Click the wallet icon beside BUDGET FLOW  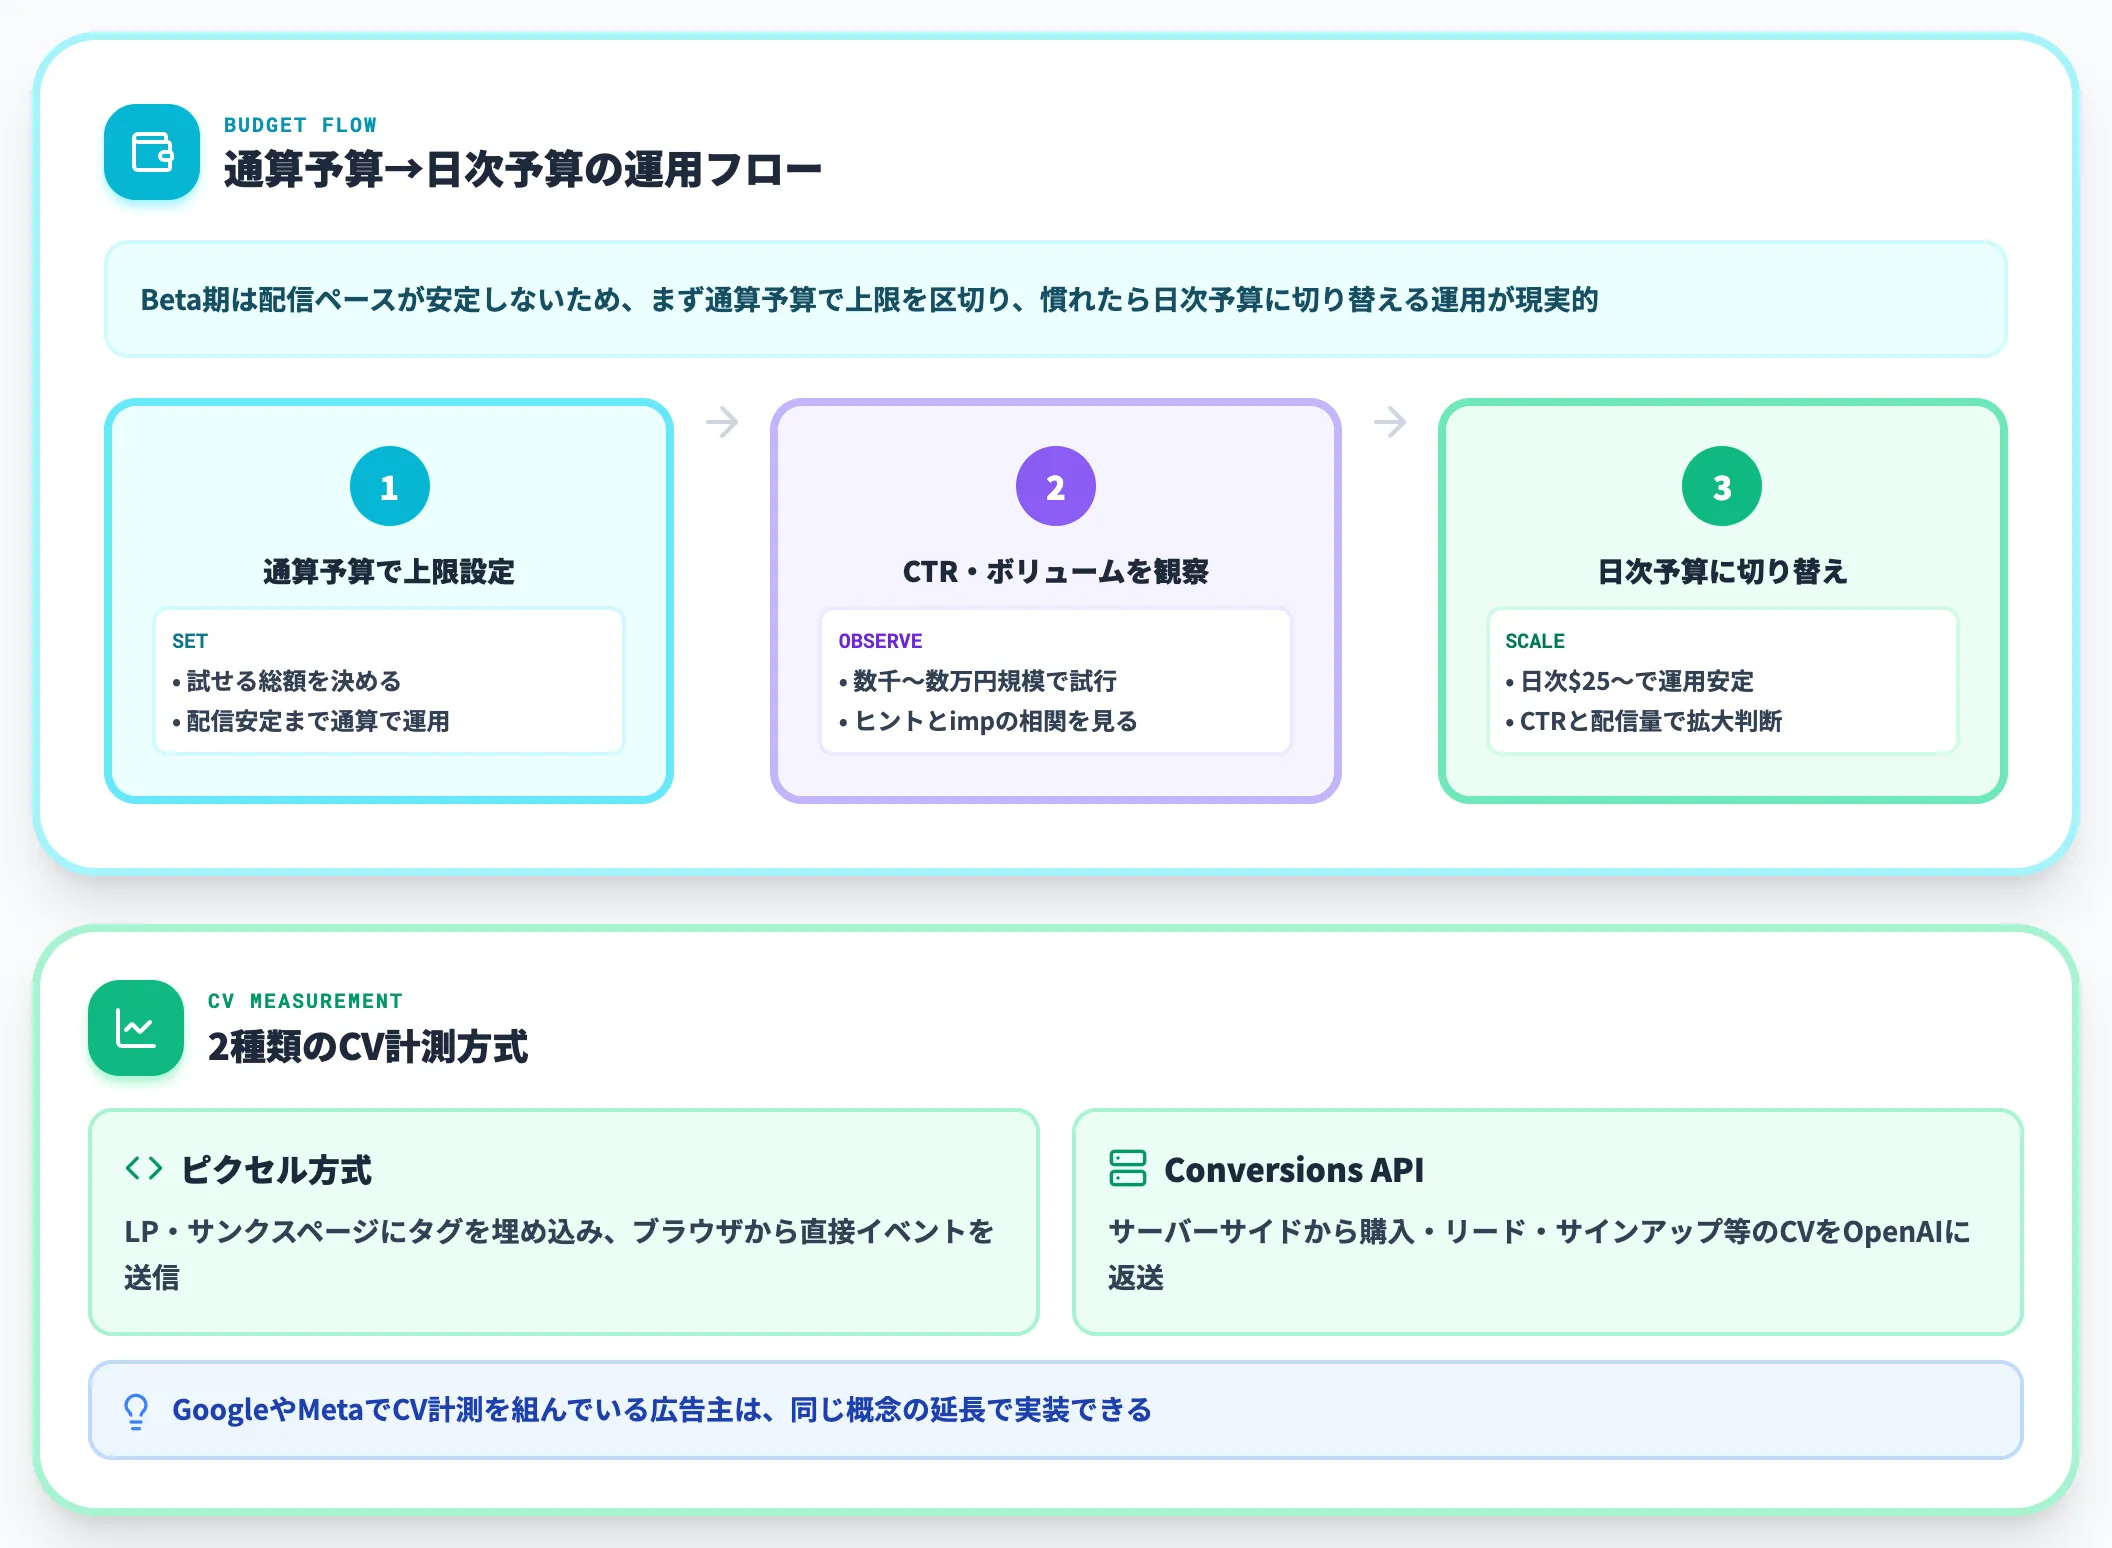(x=152, y=152)
